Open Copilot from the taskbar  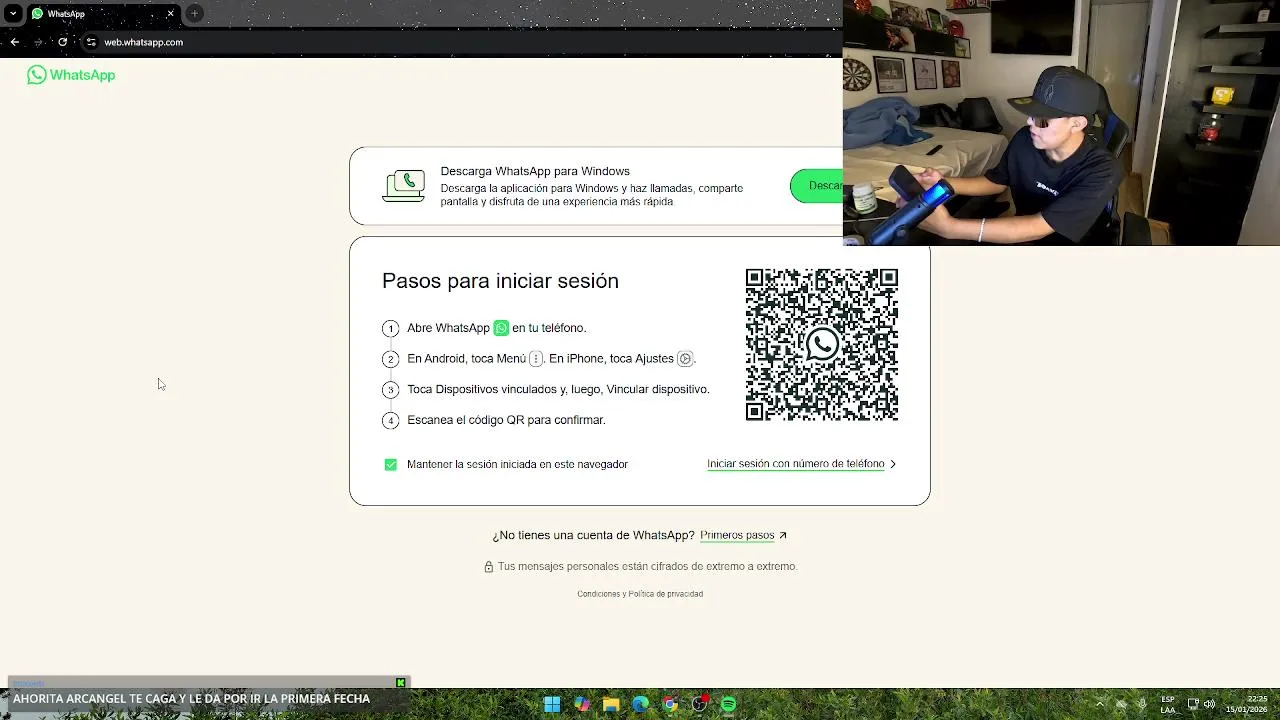click(x=582, y=704)
